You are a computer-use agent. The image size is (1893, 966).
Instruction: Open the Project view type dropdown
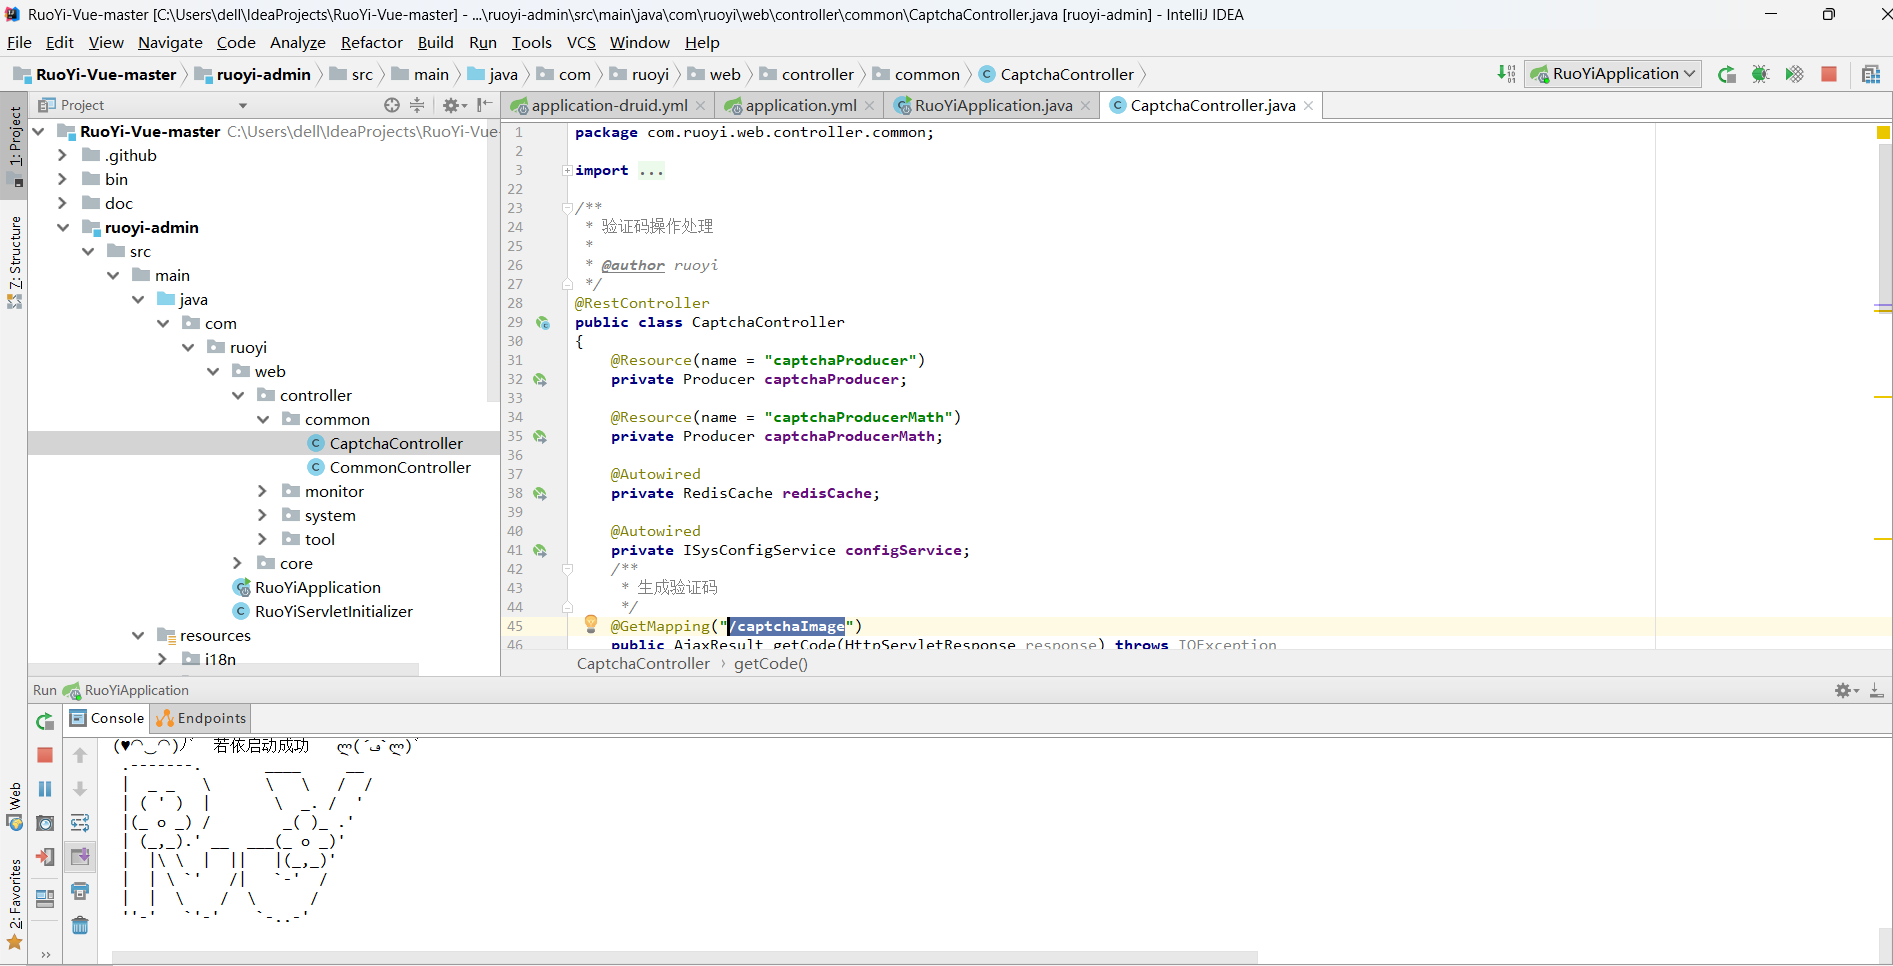click(x=243, y=105)
